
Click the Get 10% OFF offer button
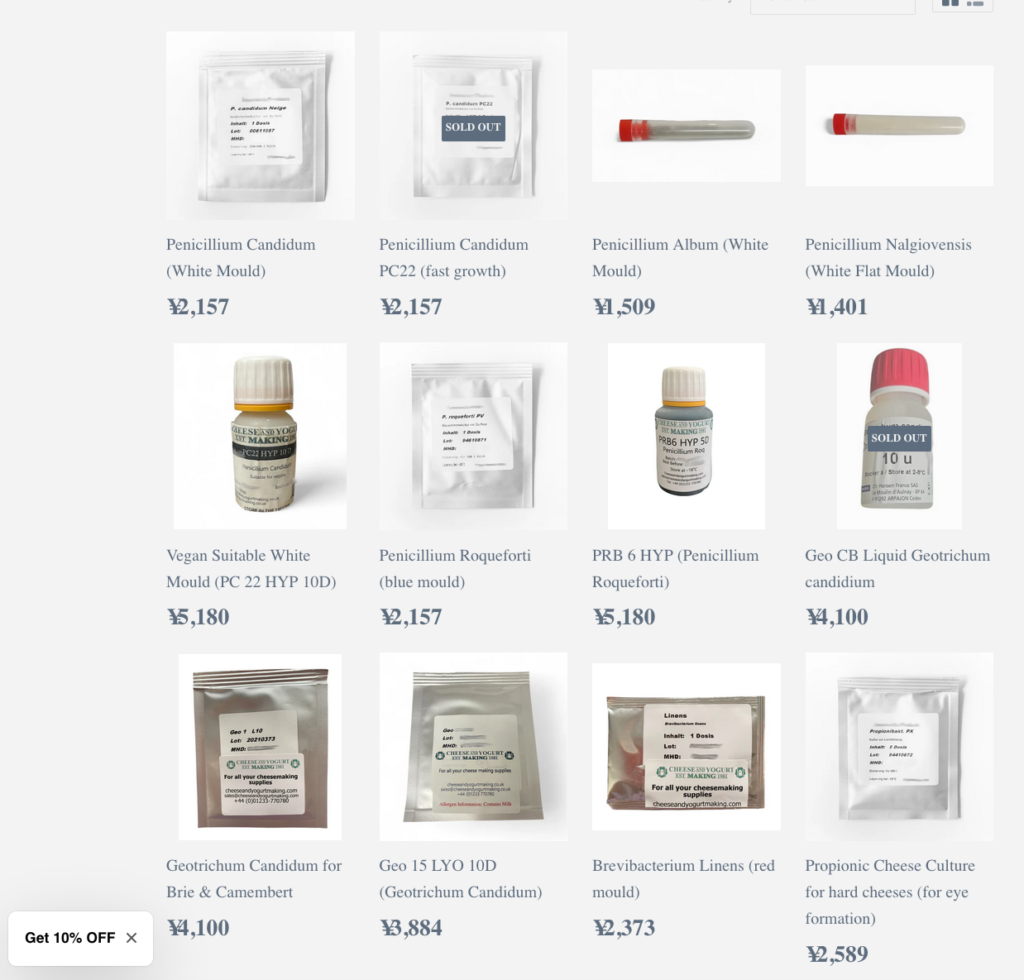tap(70, 938)
